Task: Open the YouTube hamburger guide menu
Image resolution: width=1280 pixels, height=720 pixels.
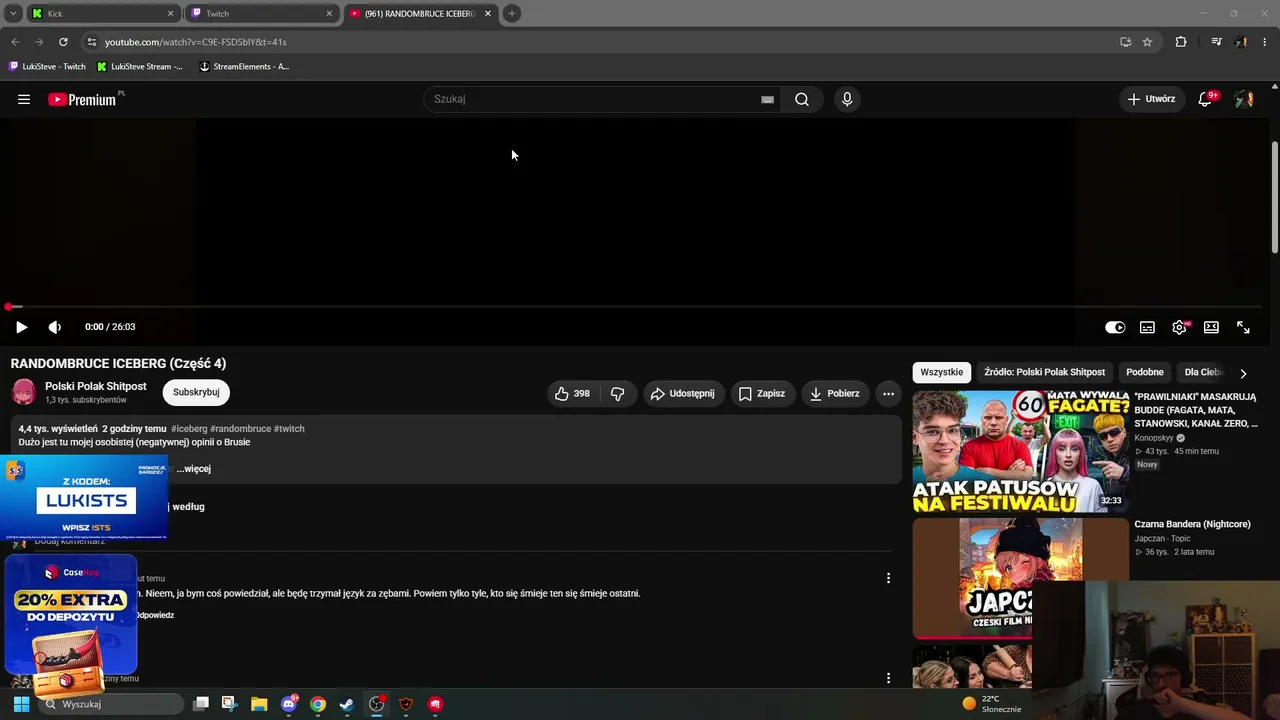Action: pos(24,99)
